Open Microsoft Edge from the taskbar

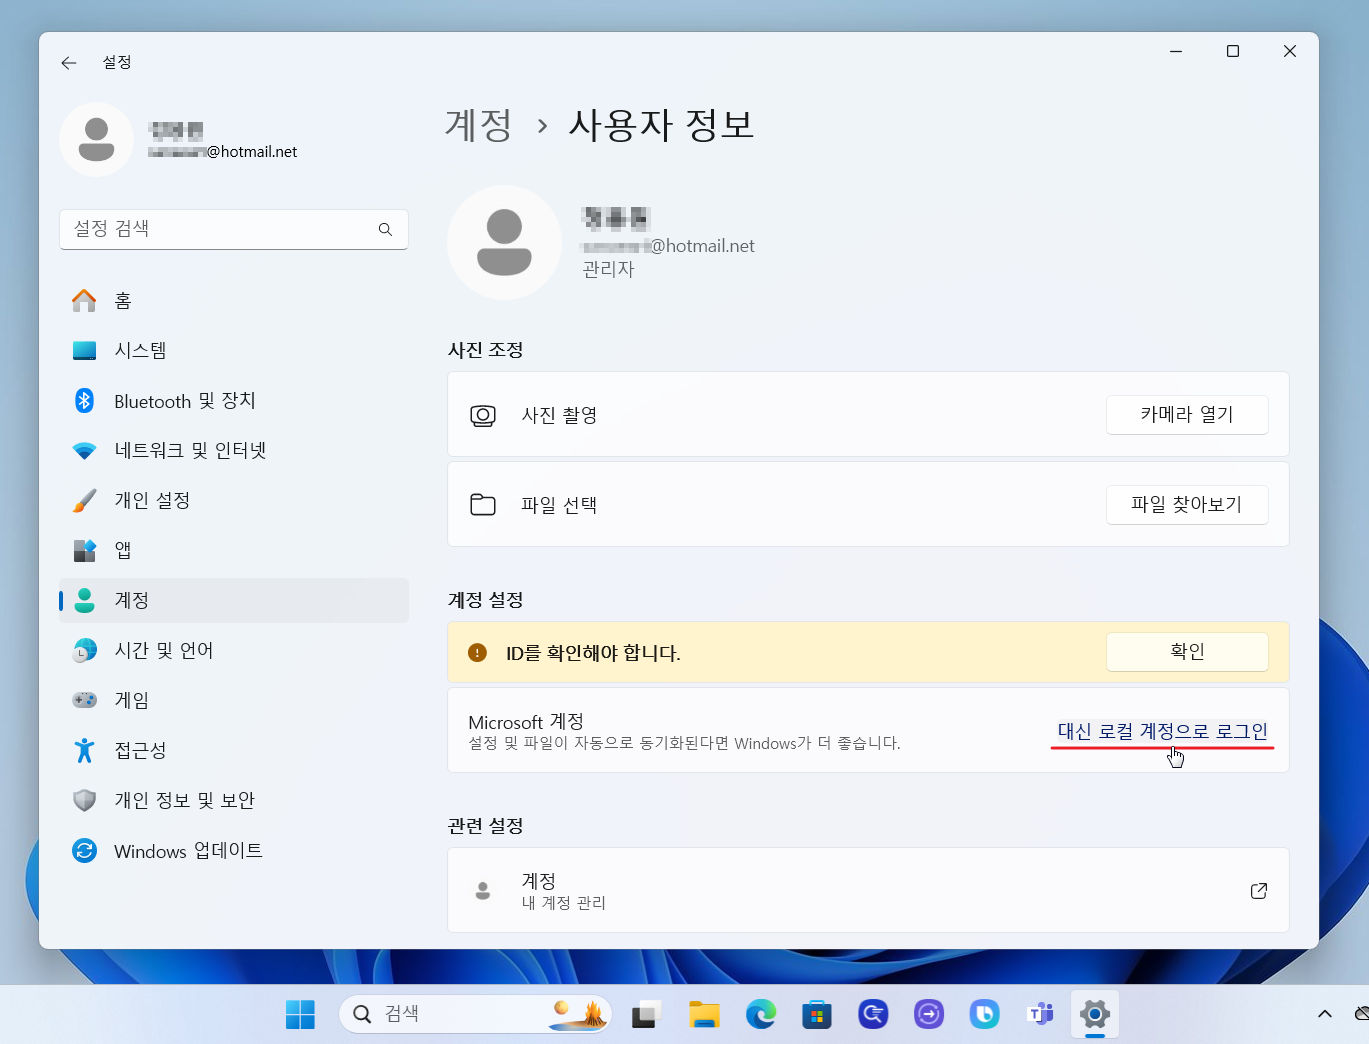(x=761, y=1014)
